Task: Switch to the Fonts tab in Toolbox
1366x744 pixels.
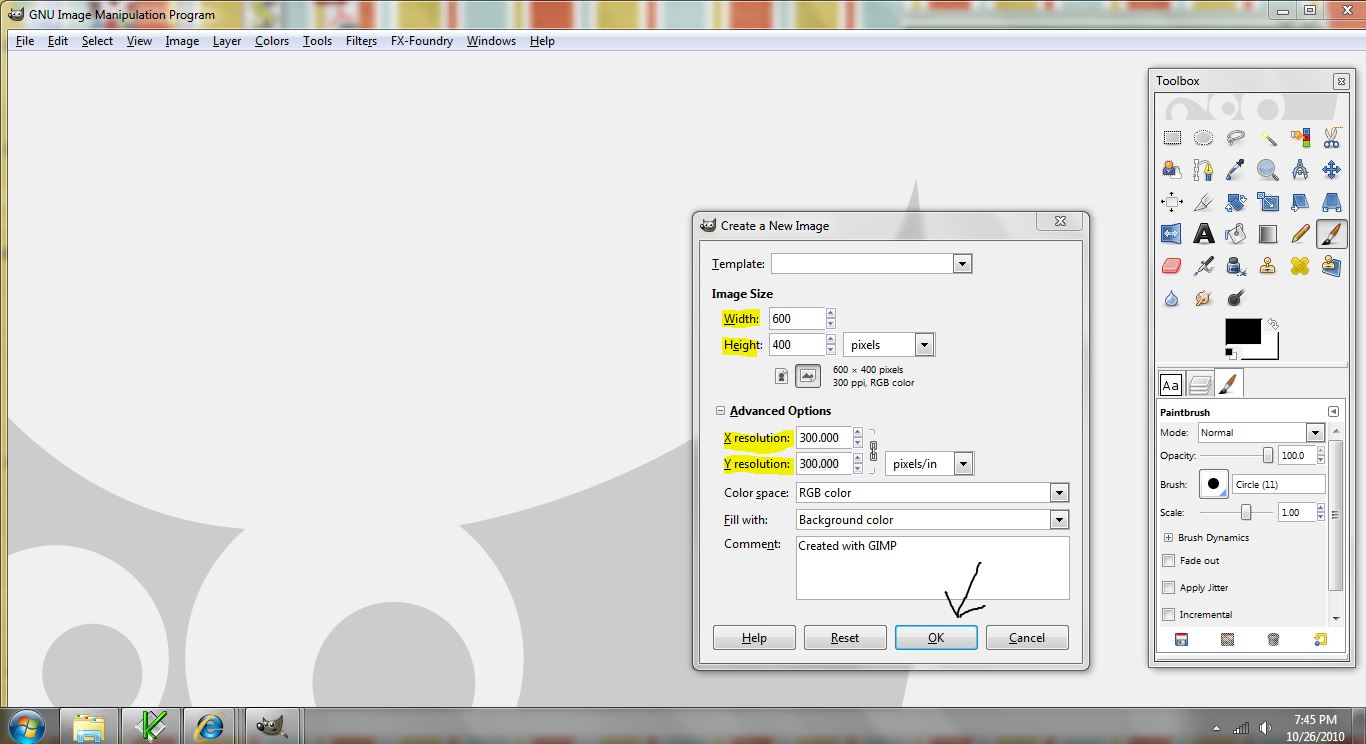Action: [x=1170, y=384]
